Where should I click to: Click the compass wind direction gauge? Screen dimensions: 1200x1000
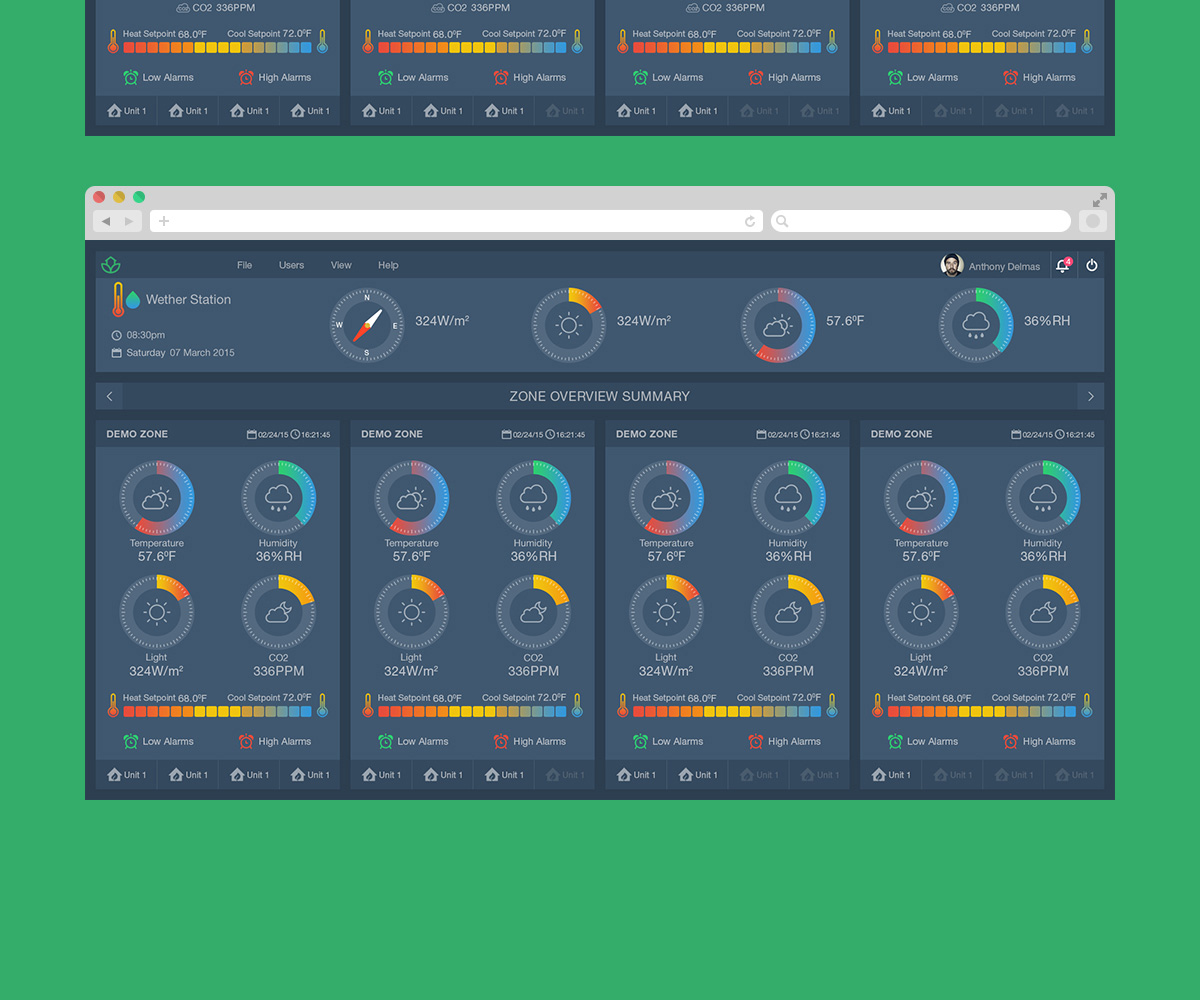pyautogui.click(x=367, y=325)
